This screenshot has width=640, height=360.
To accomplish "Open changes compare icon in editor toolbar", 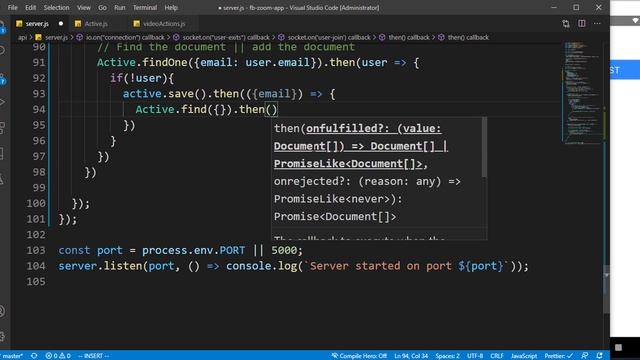I will (566, 24).
